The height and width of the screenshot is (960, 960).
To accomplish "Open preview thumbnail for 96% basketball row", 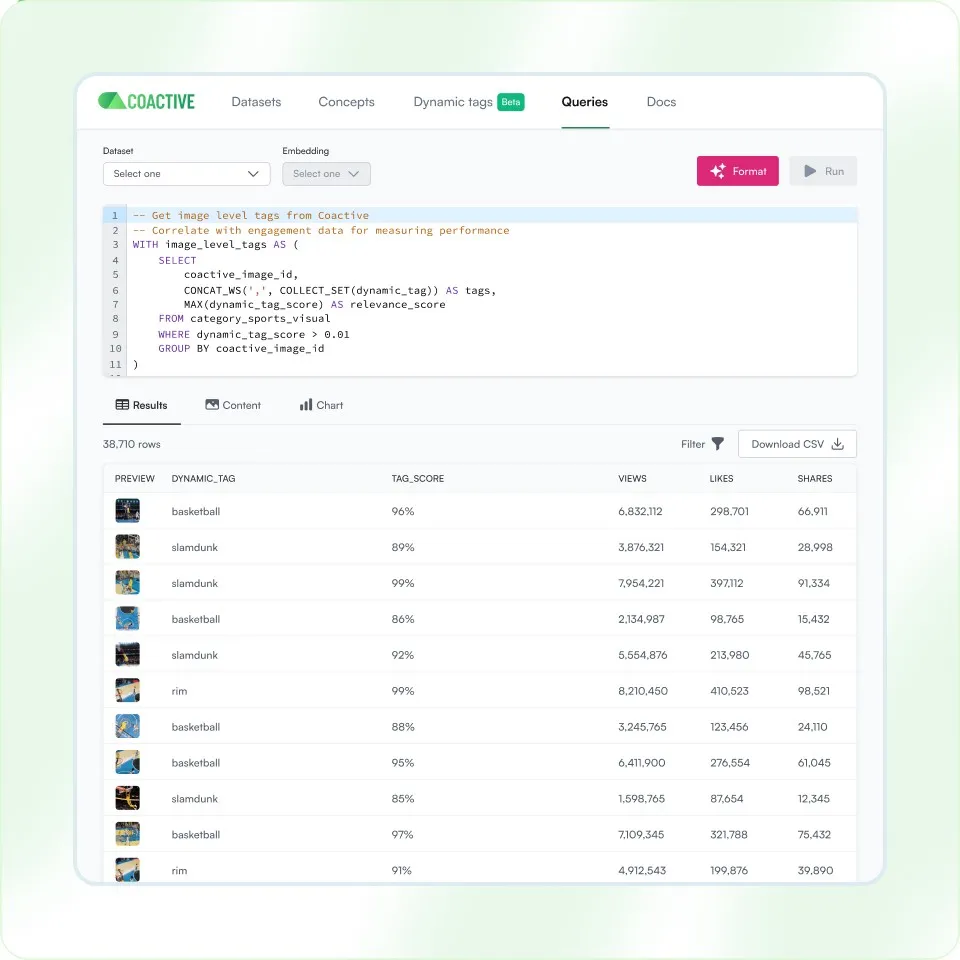I will tap(127, 511).
